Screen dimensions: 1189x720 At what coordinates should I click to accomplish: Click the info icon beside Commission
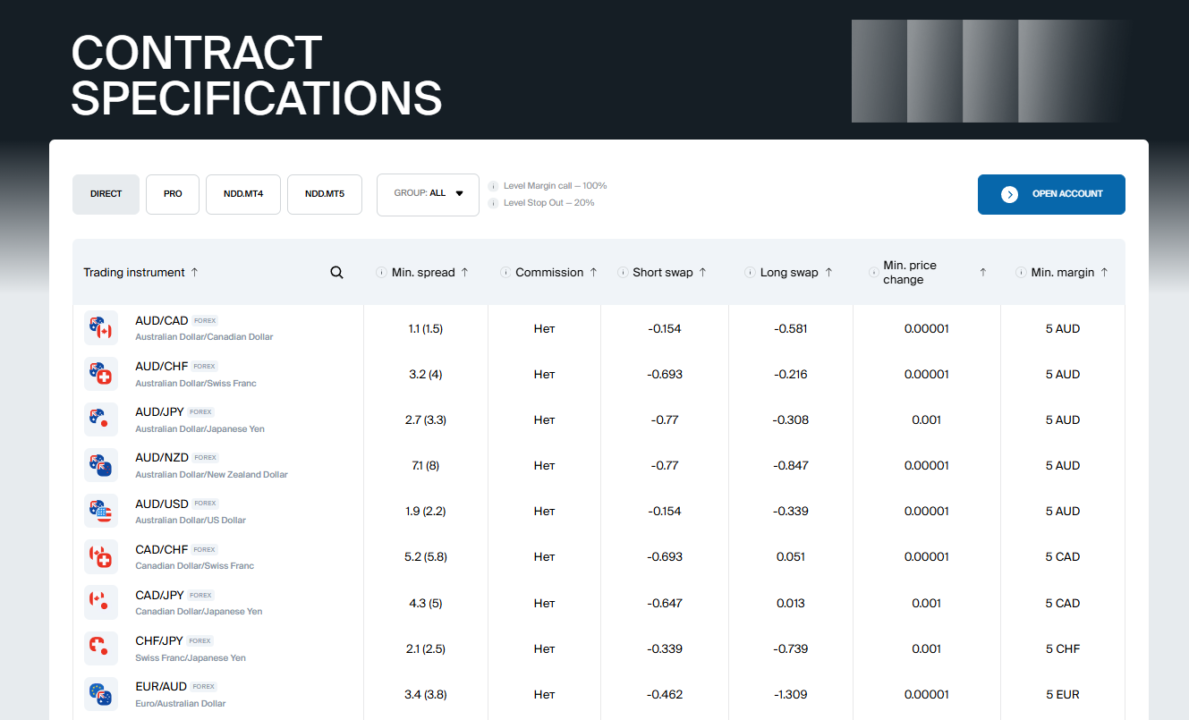coord(505,272)
